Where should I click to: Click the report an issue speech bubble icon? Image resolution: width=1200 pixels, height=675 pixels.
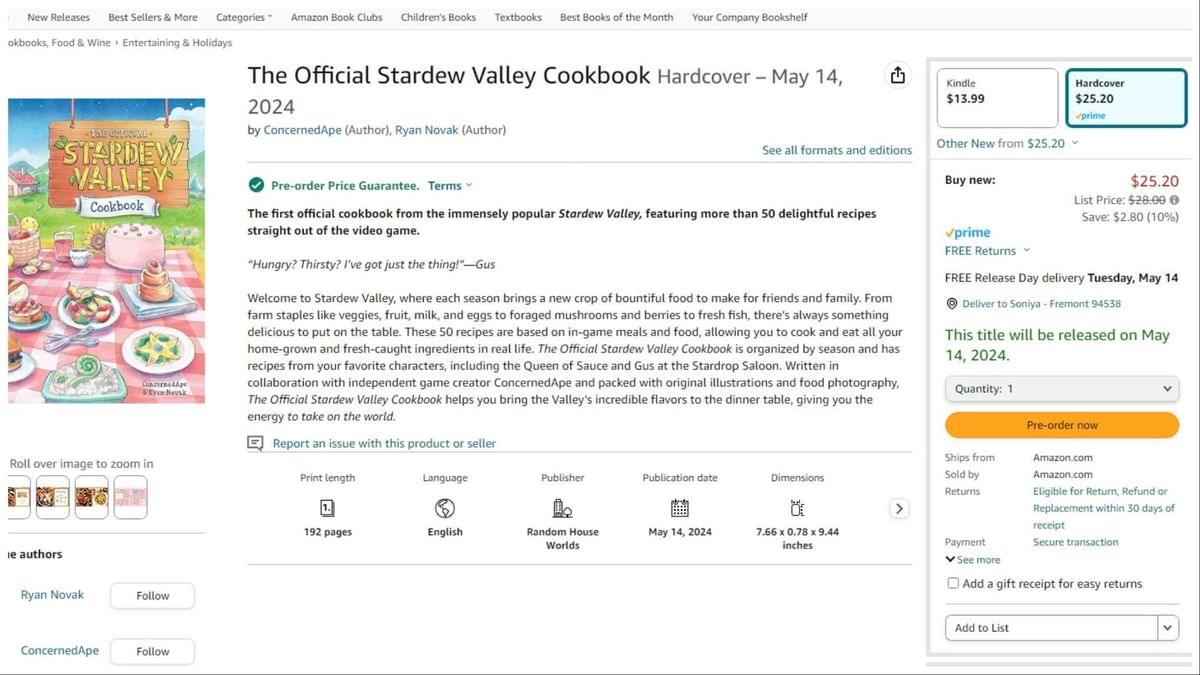click(254, 442)
